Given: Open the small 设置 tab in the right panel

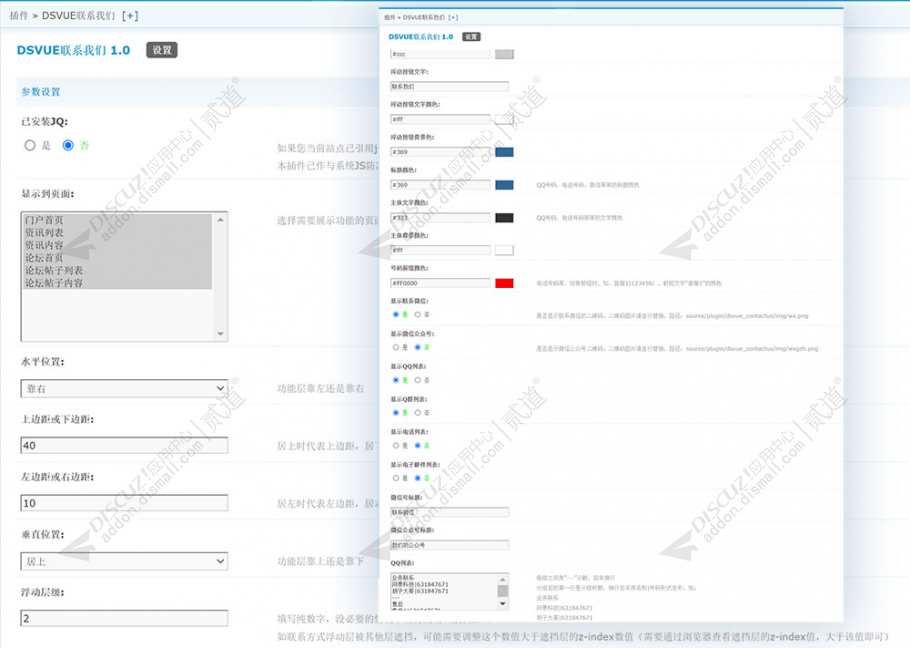Looking at the screenshot, I should click(x=471, y=37).
